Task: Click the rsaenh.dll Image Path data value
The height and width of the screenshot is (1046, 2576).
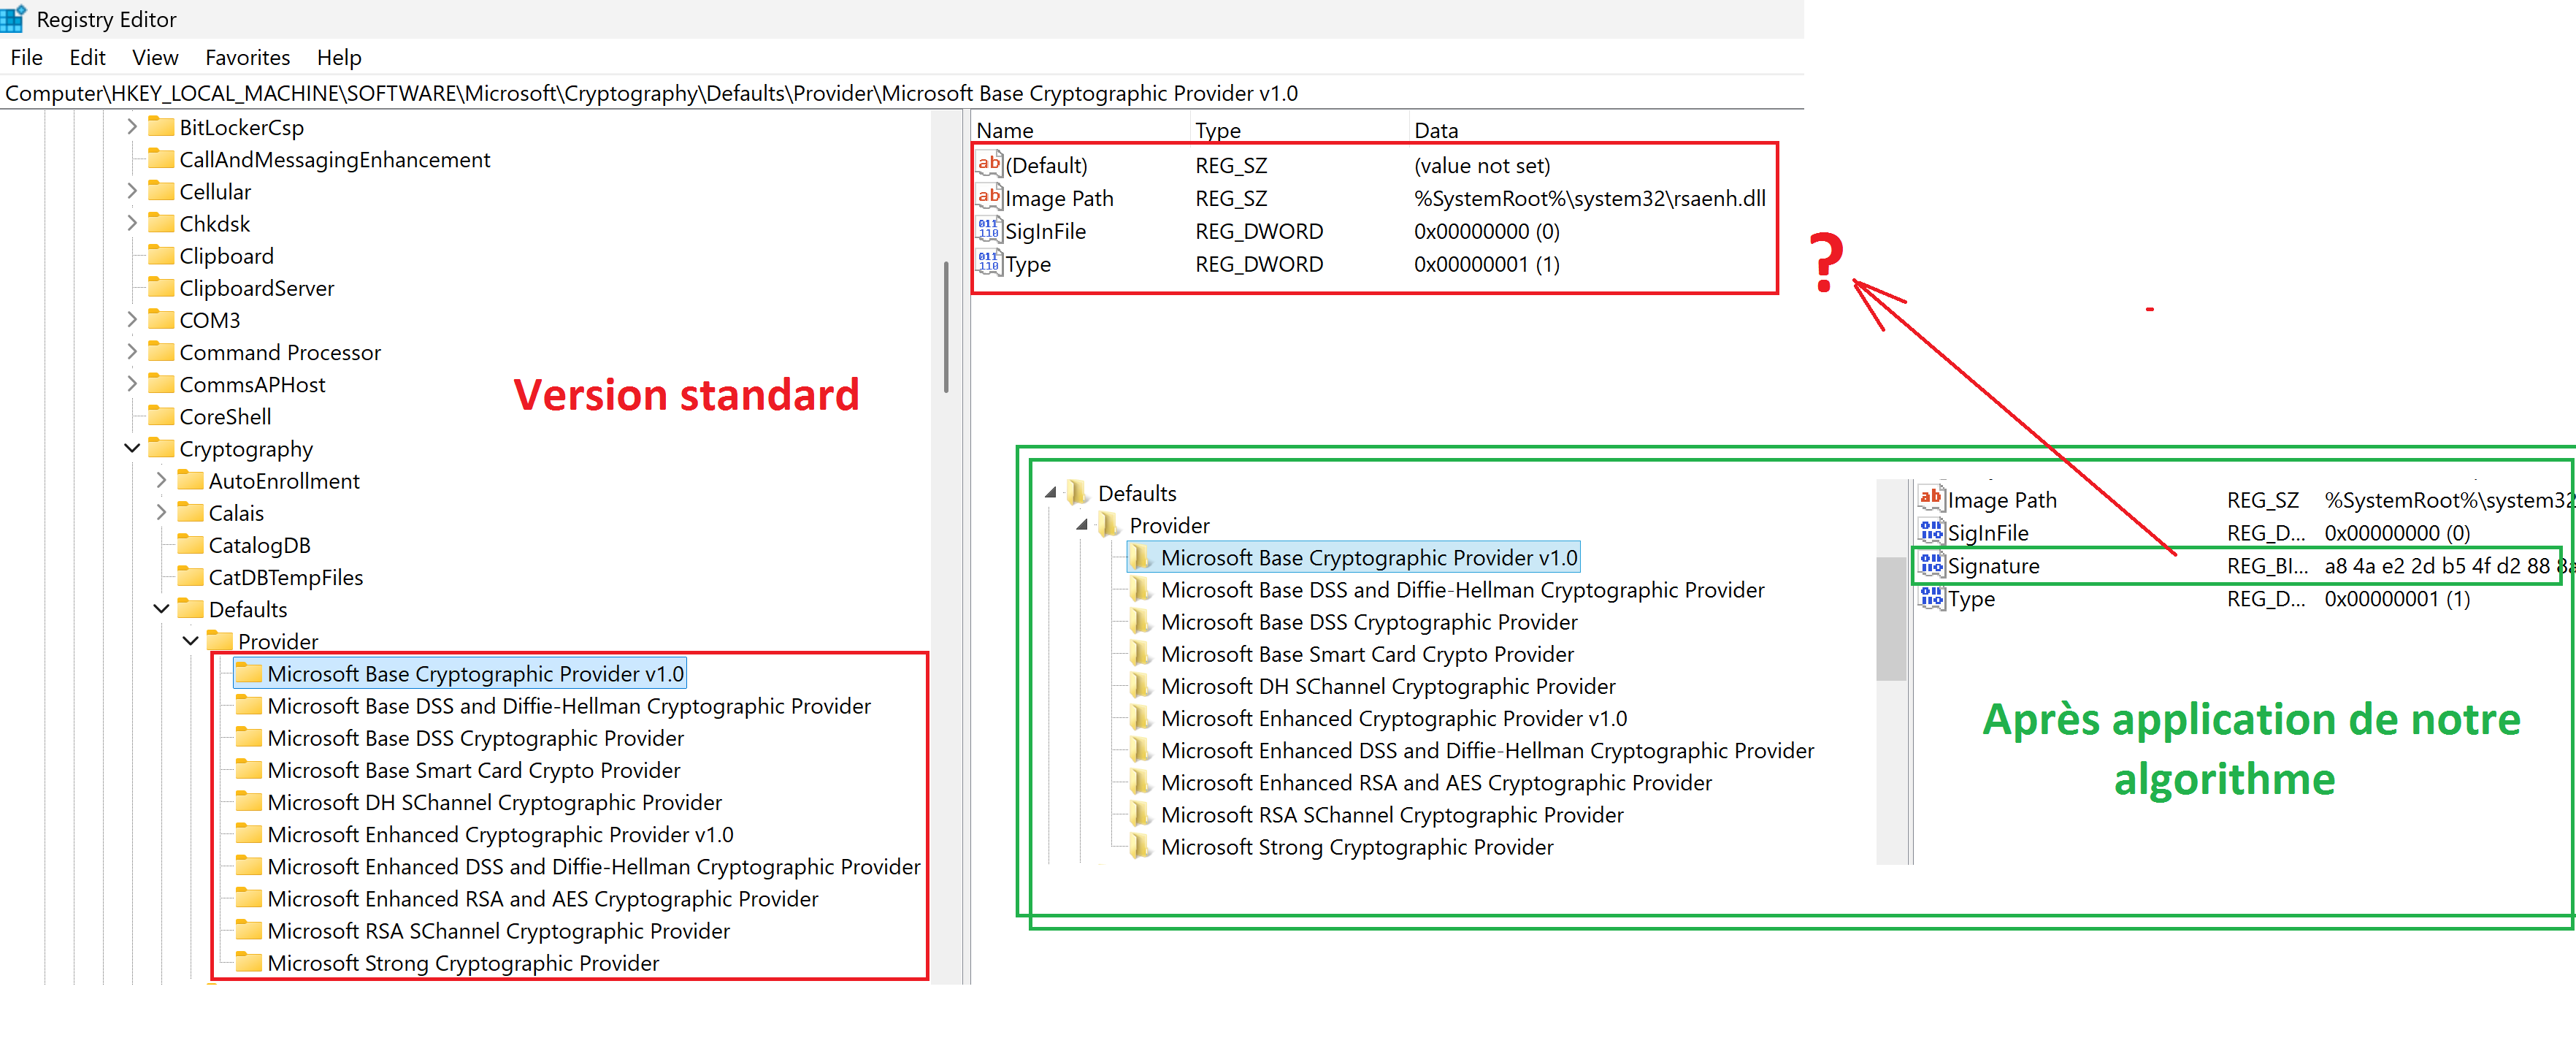Action: click(1589, 198)
